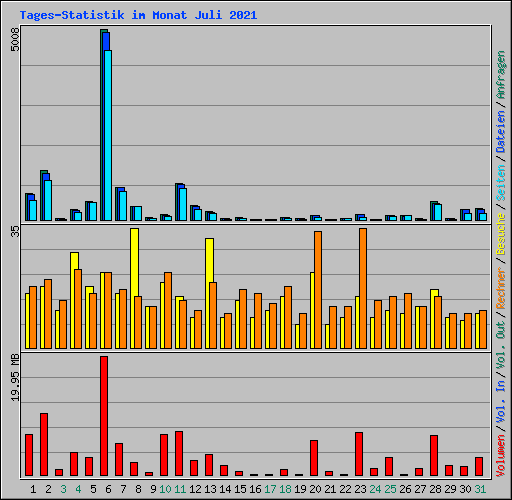512x500 pixels.
Task: Click day 8 on the x-axis
Action: tap(138, 489)
